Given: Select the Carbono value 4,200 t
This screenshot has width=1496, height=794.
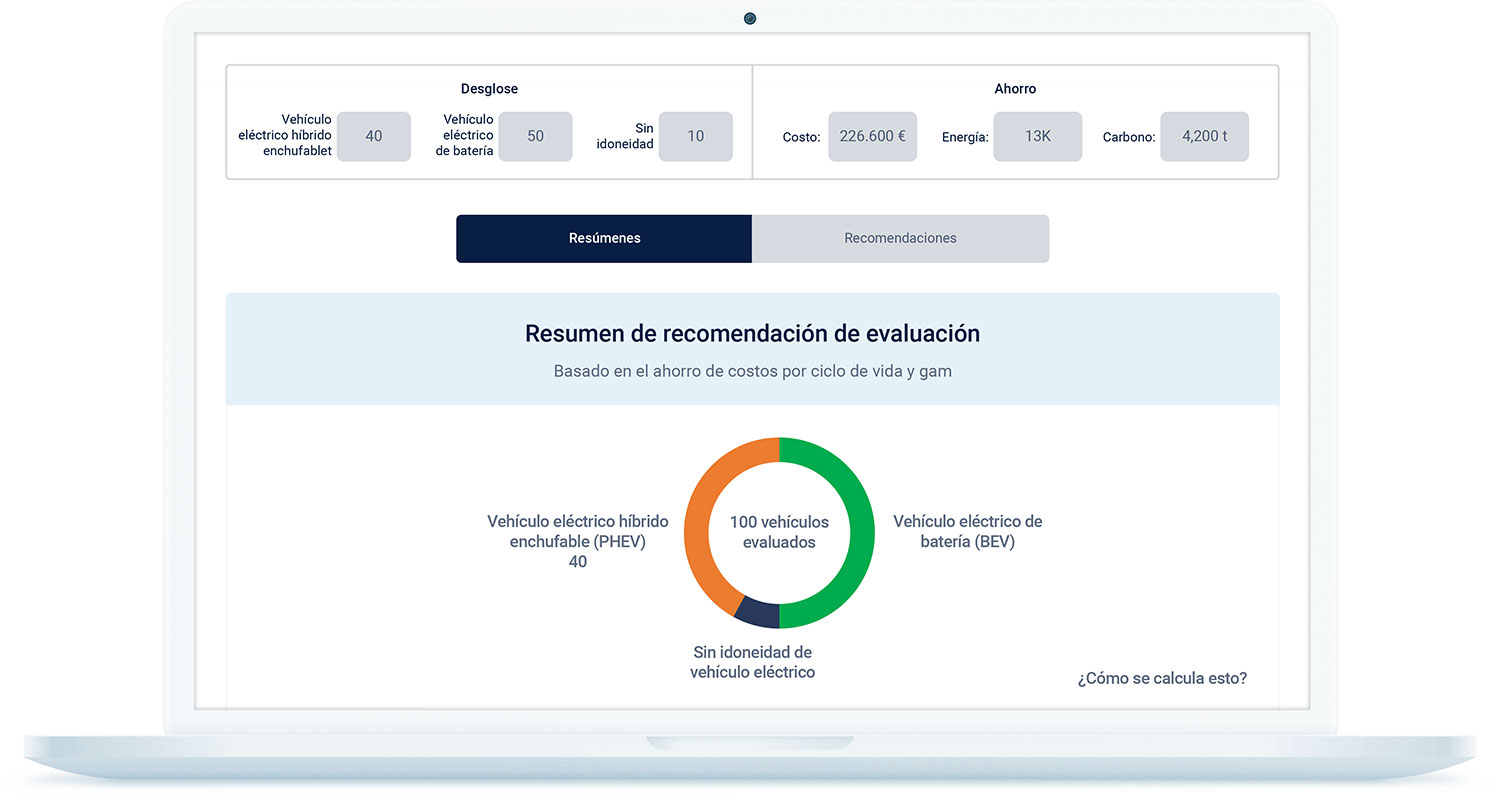Looking at the screenshot, I should tap(1204, 136).
